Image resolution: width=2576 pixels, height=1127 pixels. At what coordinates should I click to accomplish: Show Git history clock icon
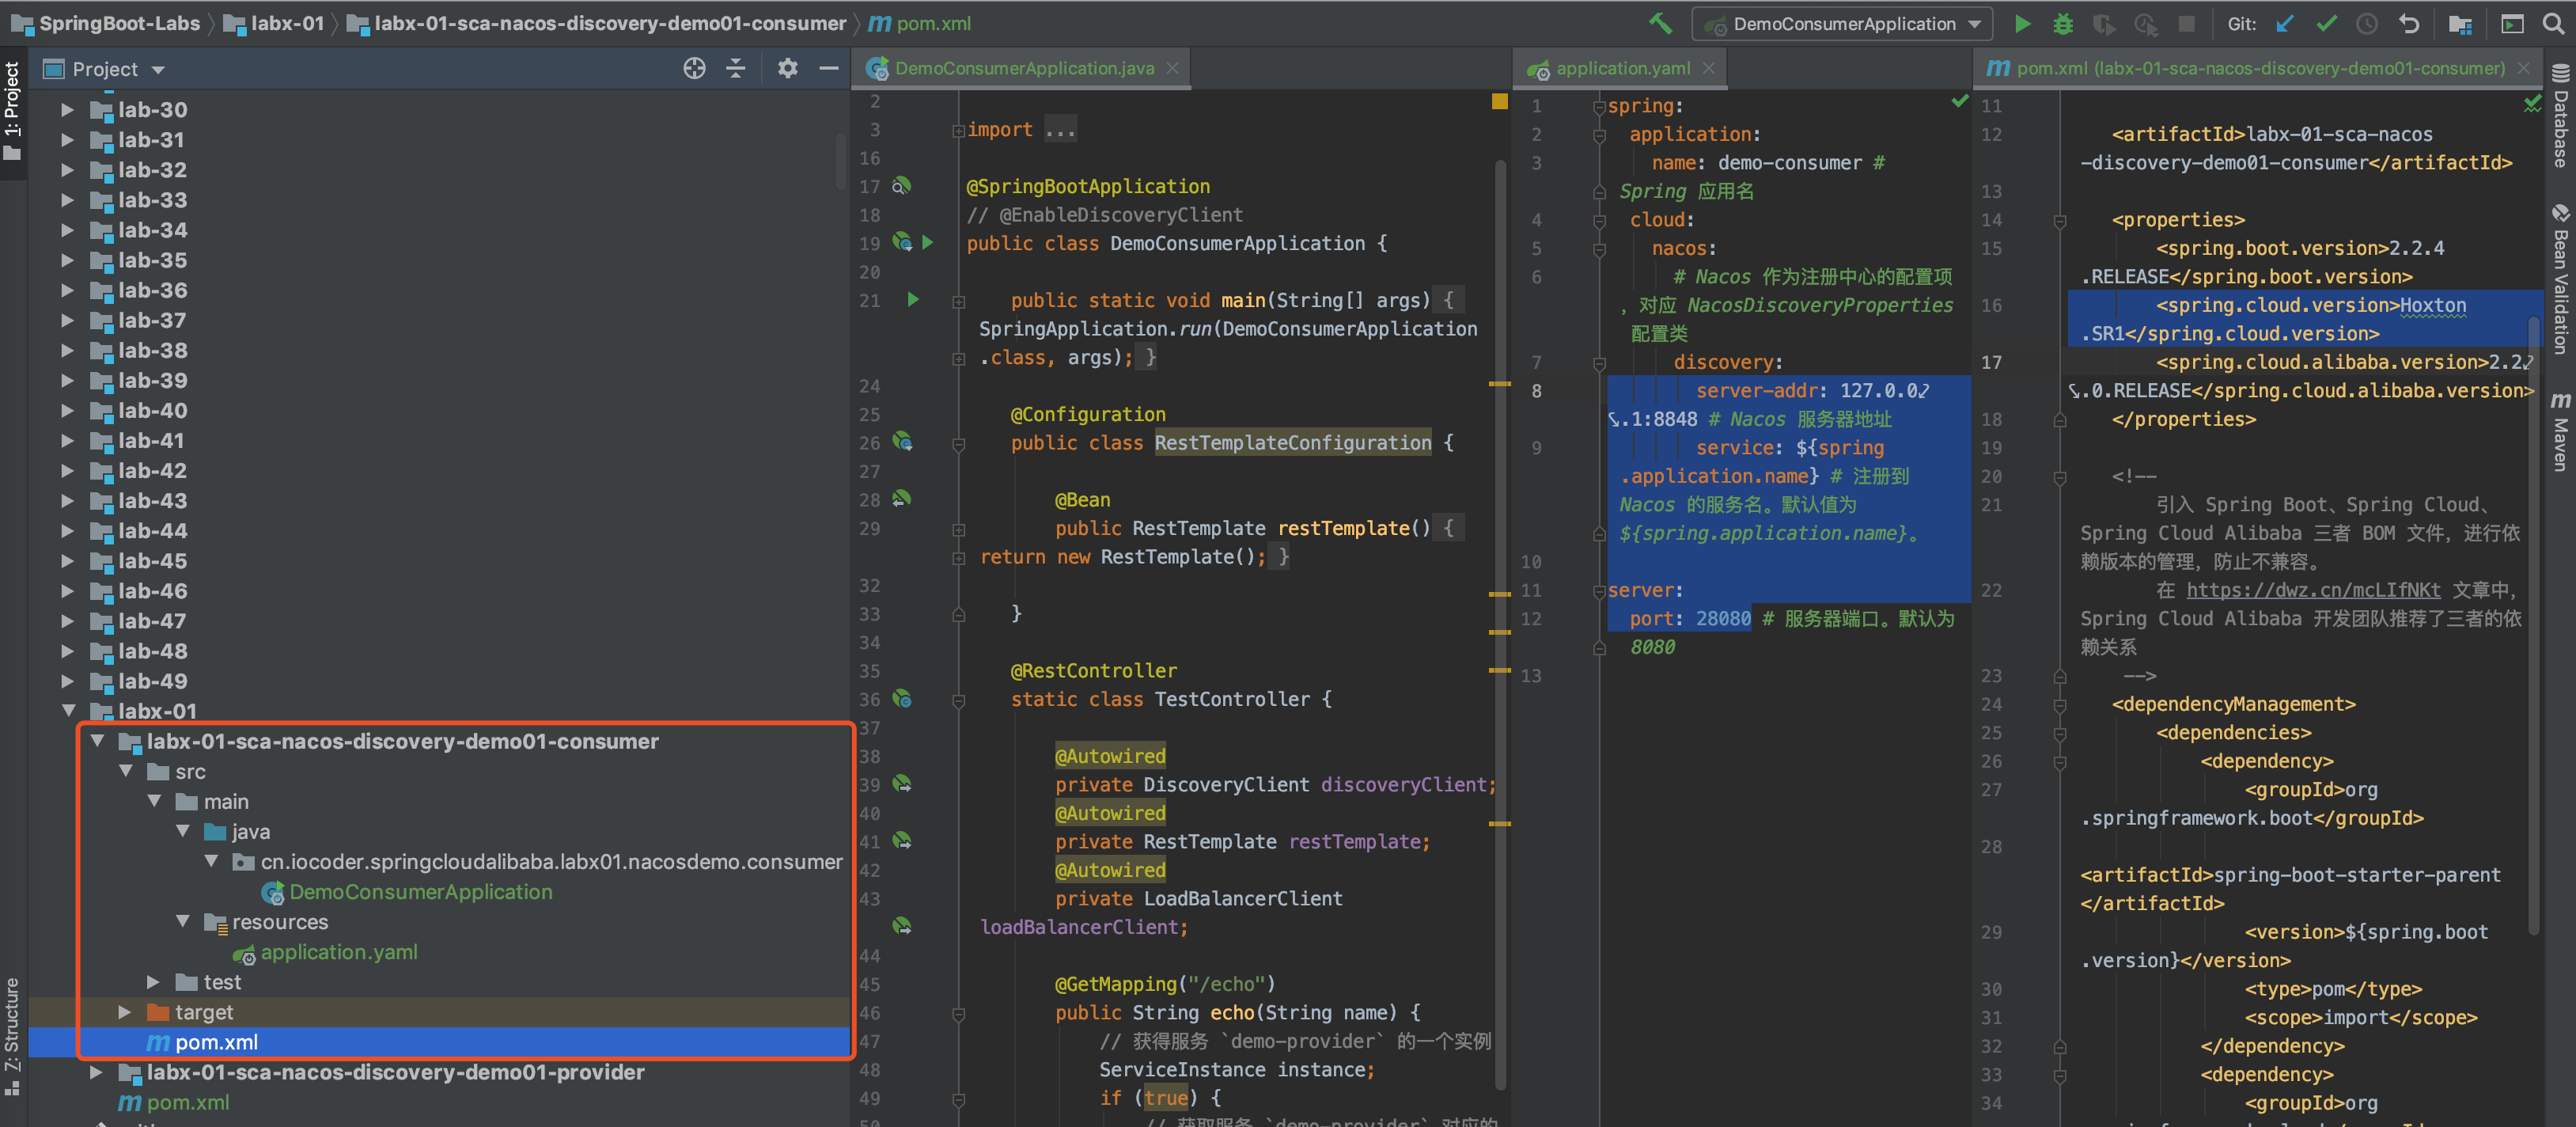pyautogui.click(x=2367, y=24)
